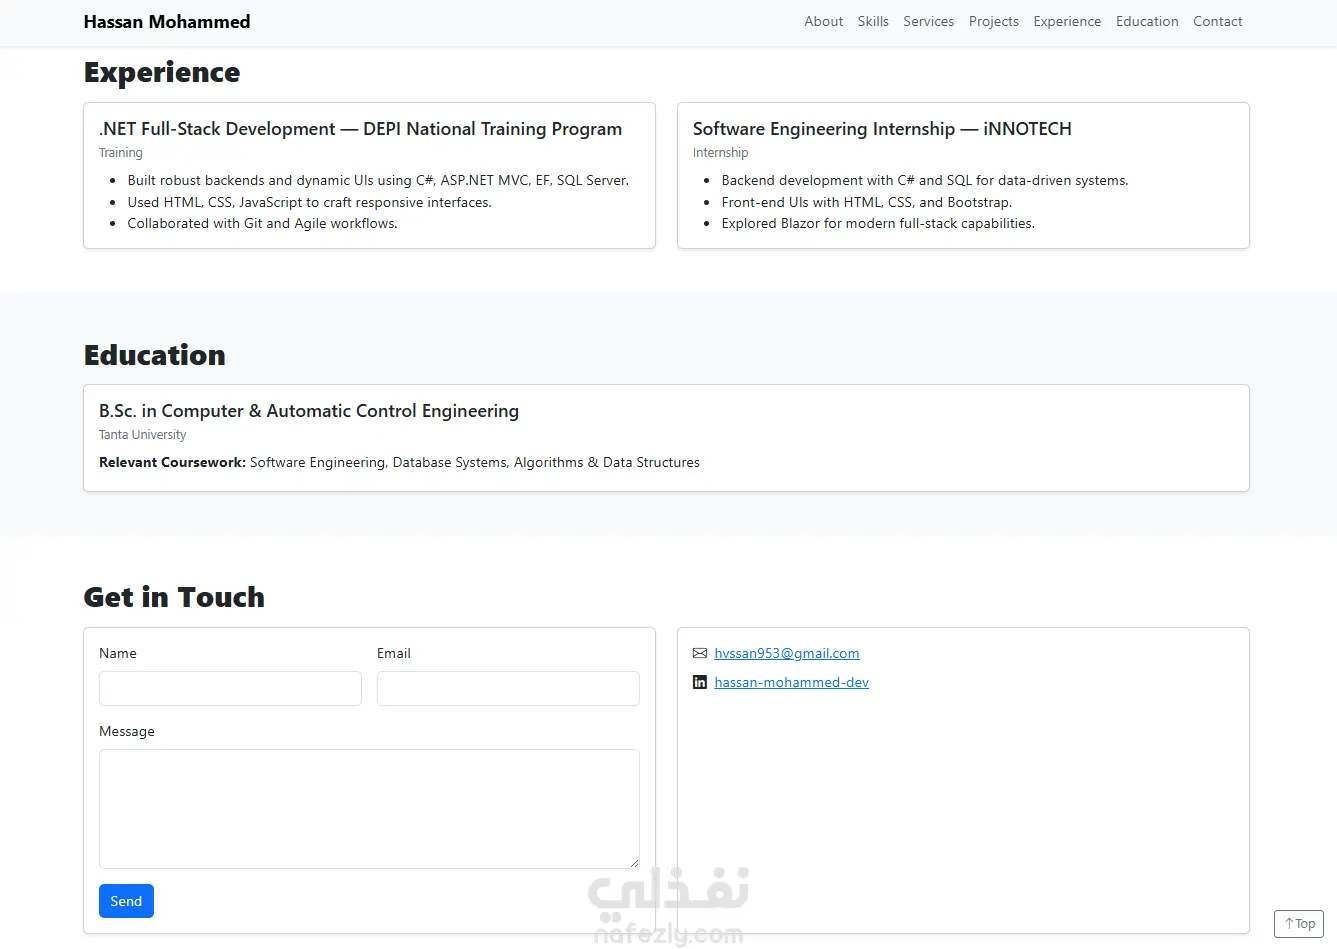Jump to the Projects section via navbar
This screenshot has width=1337, height=949.
click(x=993, y=21)
